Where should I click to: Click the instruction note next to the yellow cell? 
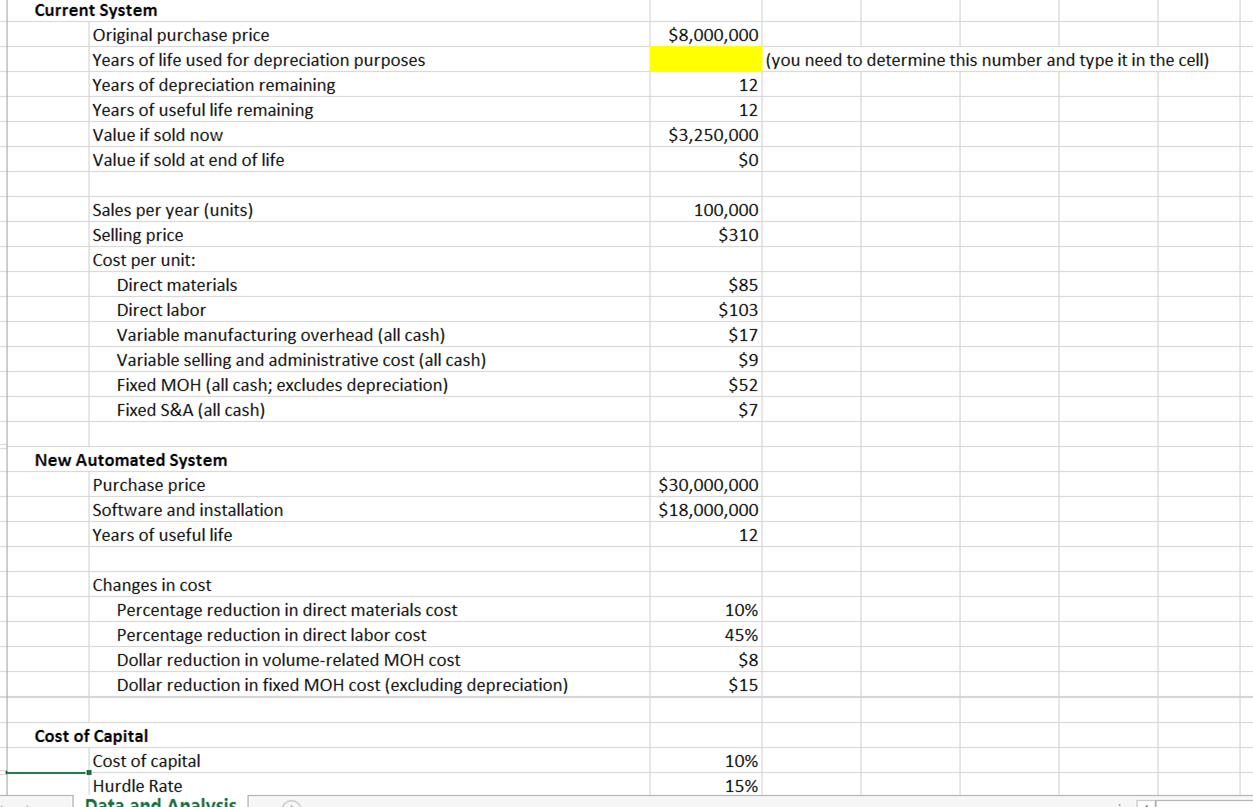pos(985,60)
